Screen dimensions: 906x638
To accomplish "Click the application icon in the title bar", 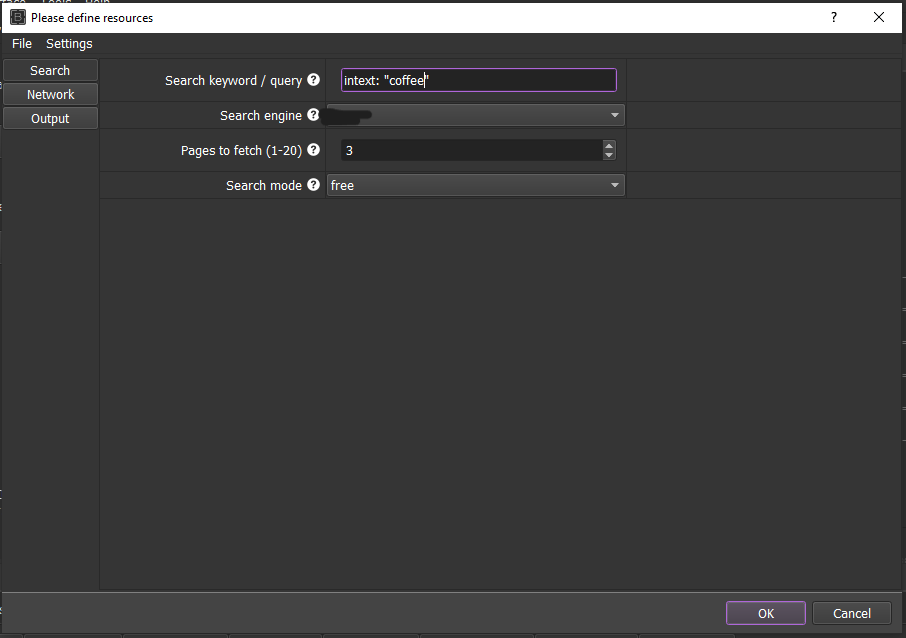I will (18, 17).
